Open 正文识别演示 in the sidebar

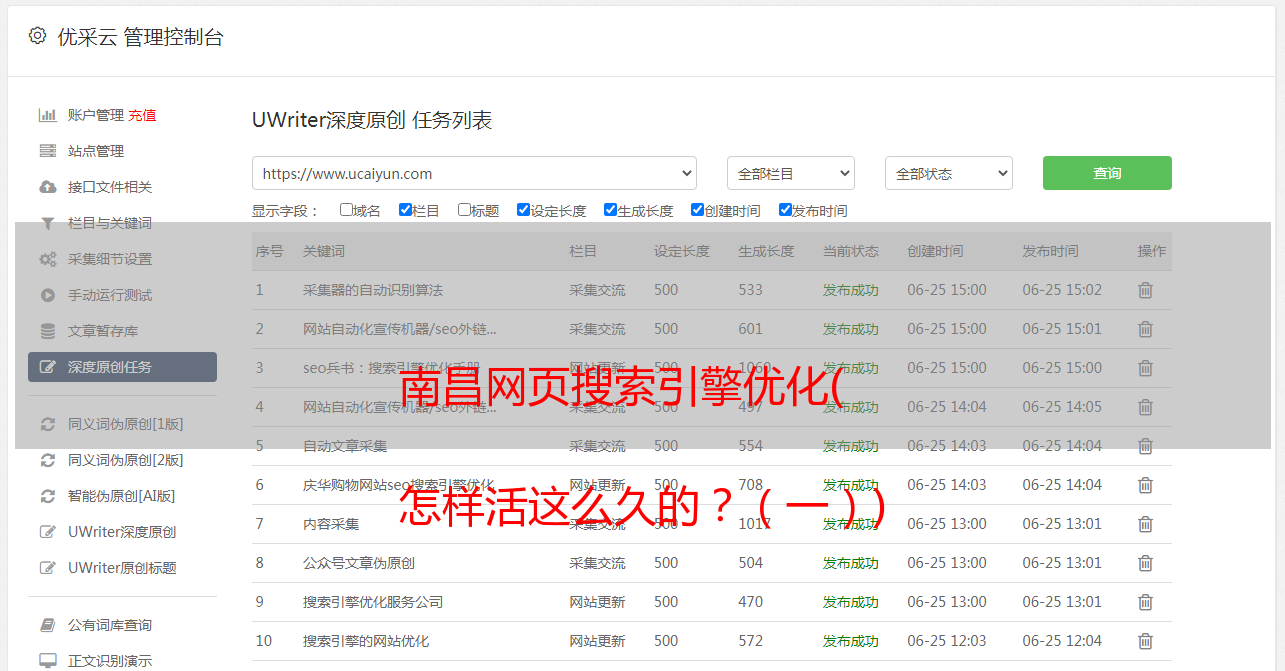coord(110,661)
